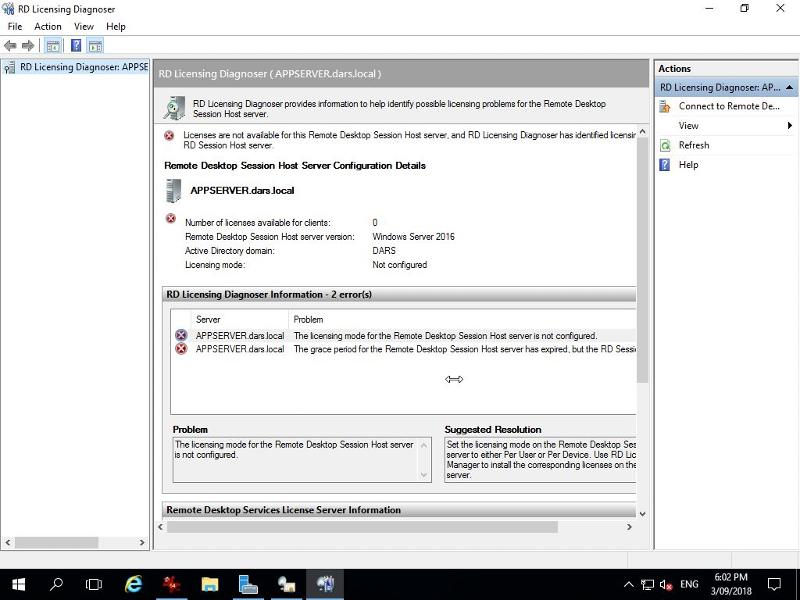Click Problem box scroll up arrow
Viewport: 800px width, 600px height.
[x=423, y=445]
